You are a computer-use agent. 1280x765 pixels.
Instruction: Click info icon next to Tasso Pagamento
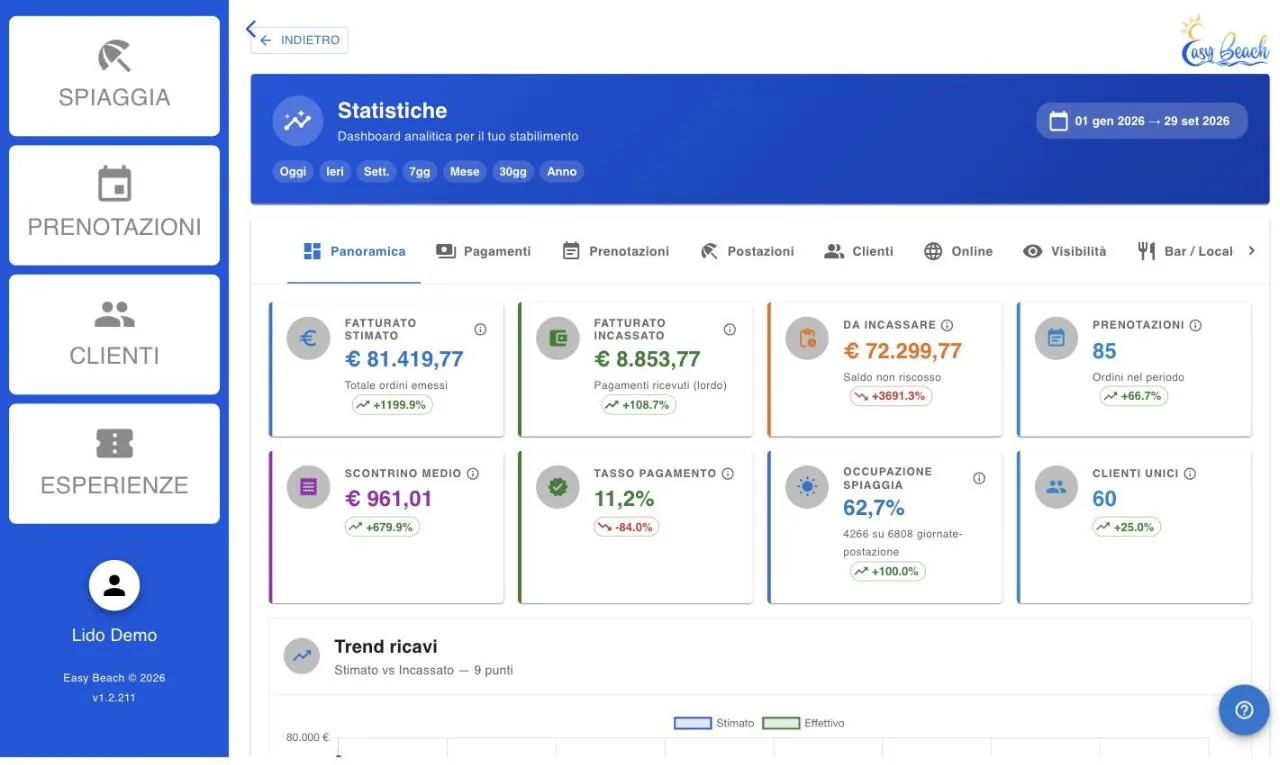[728, 473]
